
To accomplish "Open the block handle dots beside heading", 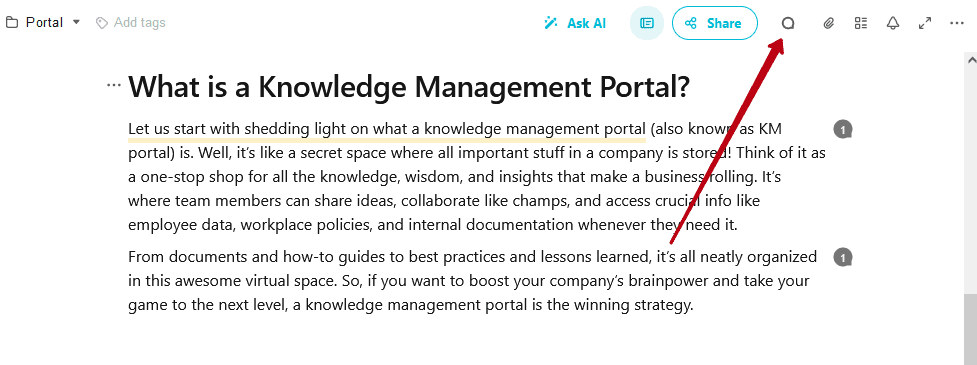I will point(113,85).
